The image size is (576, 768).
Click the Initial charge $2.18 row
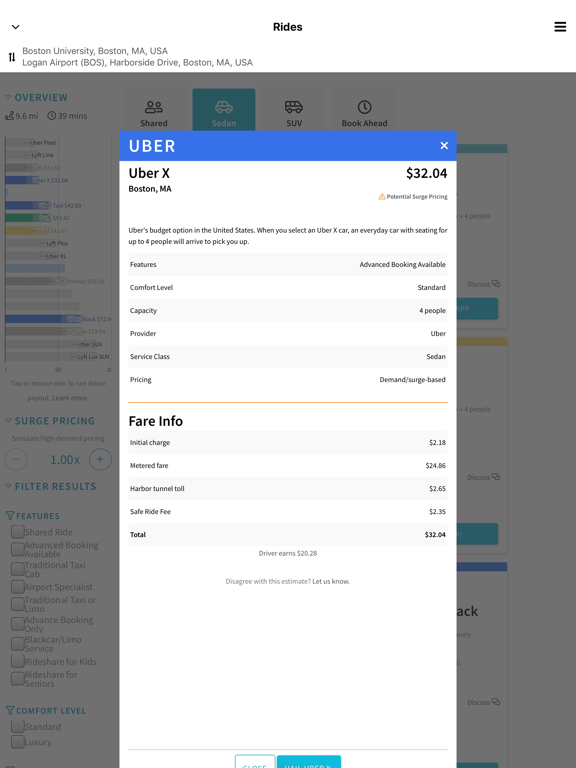[x=288, y=442]
